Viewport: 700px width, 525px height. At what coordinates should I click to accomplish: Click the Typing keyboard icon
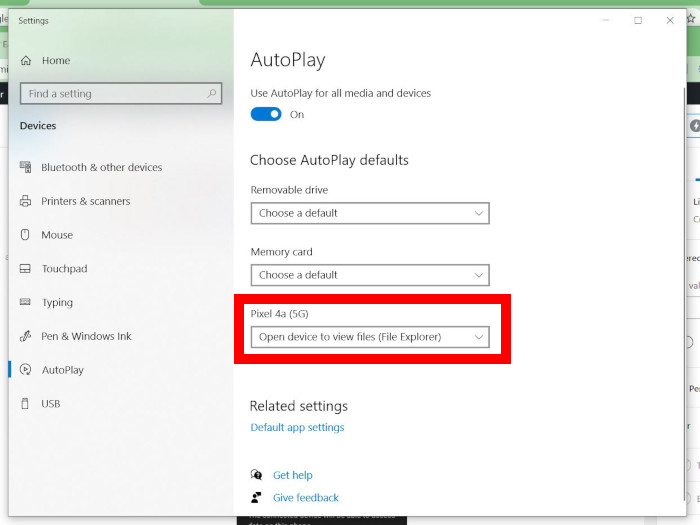[x=25, y=302]
